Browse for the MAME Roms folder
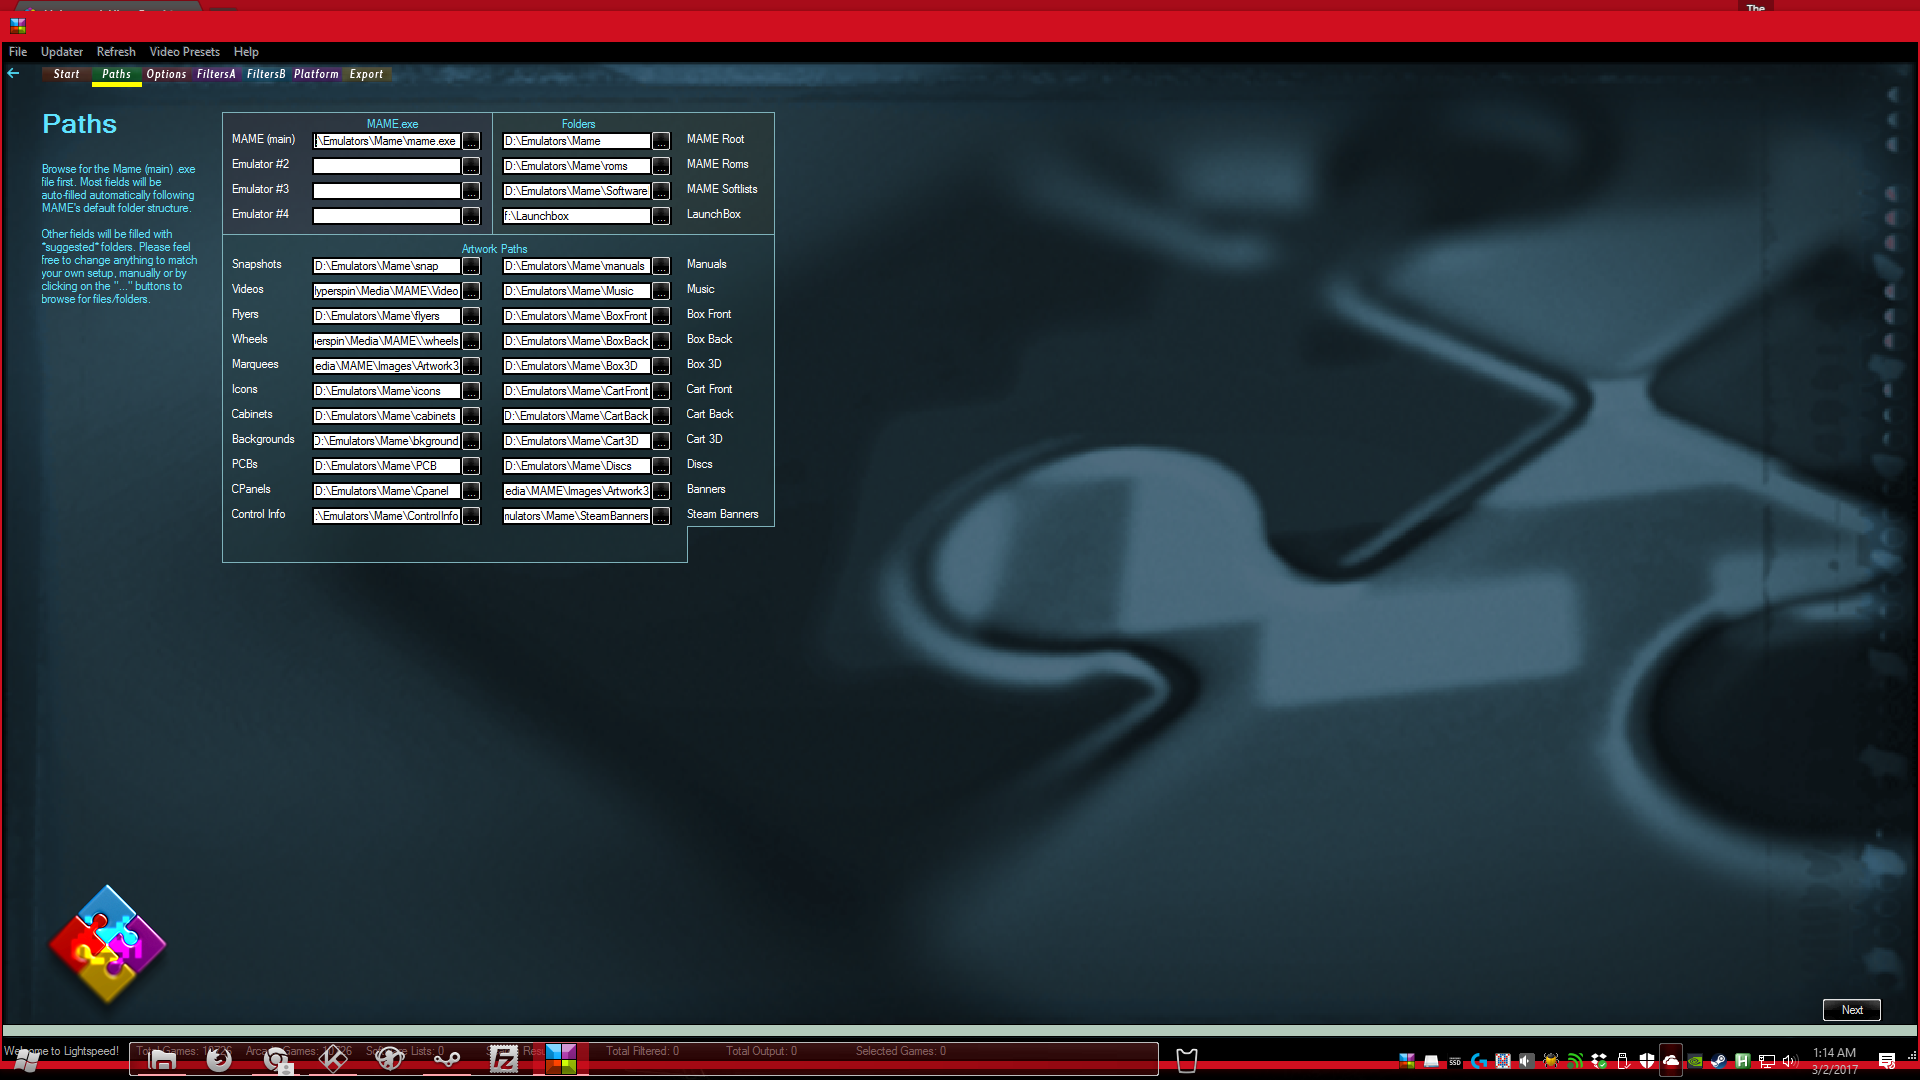This screenshot has height=1080, width=1920. point(661,166)
